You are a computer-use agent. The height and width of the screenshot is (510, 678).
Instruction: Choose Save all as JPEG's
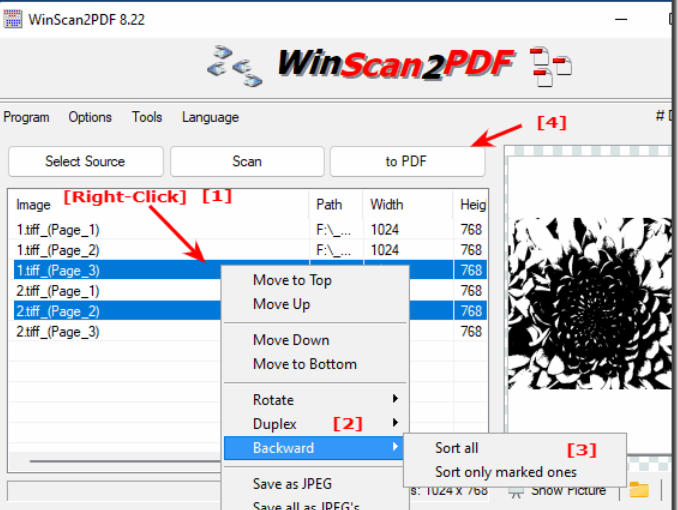315,504
